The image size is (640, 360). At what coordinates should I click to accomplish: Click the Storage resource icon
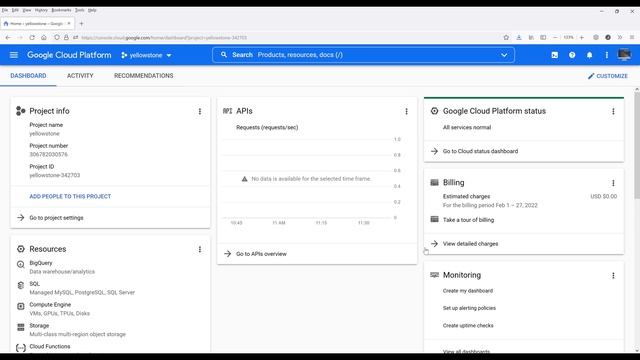coord(20,327)
